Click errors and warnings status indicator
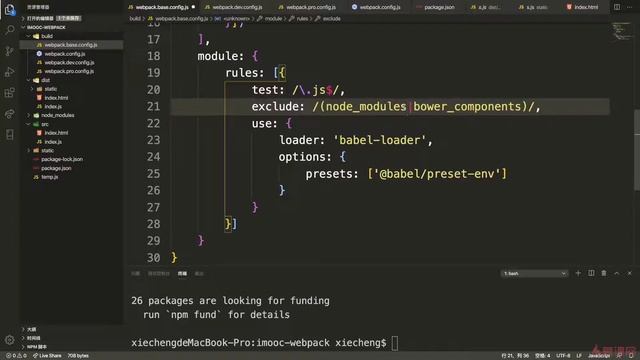 (16, 356)
